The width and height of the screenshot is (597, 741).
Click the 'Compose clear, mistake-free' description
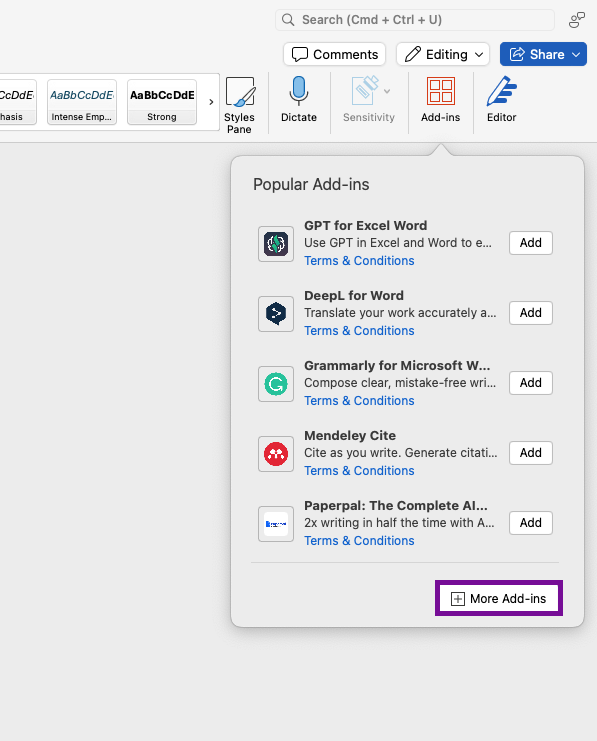(x=400, y=383)
